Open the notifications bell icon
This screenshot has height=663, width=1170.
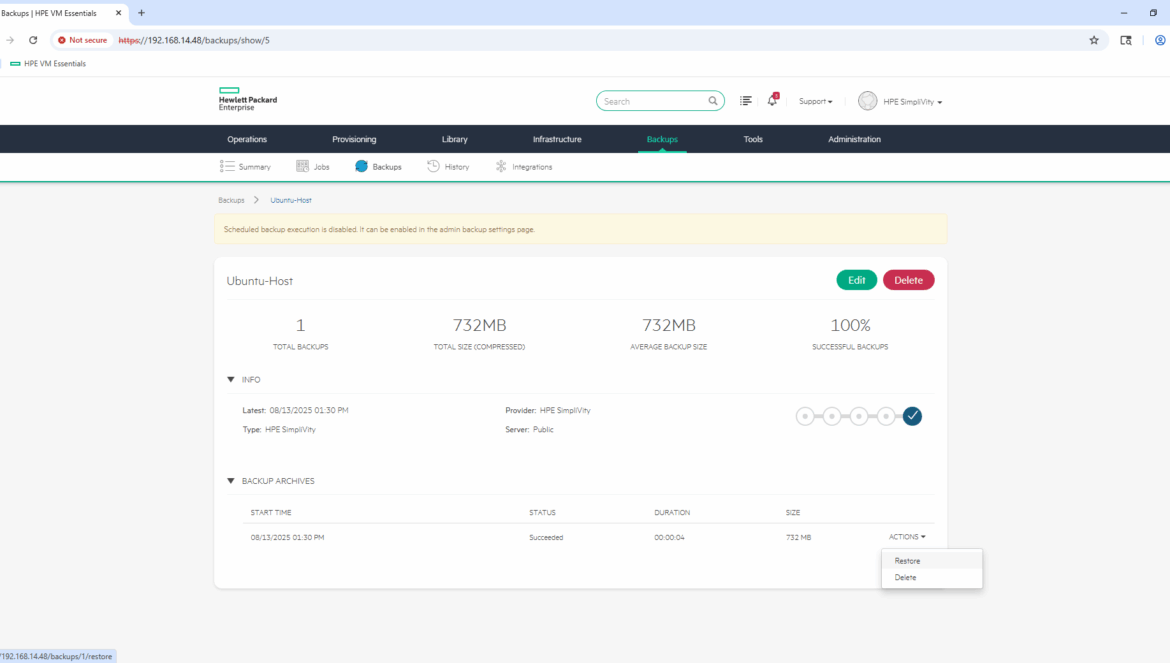pos(772,101)
